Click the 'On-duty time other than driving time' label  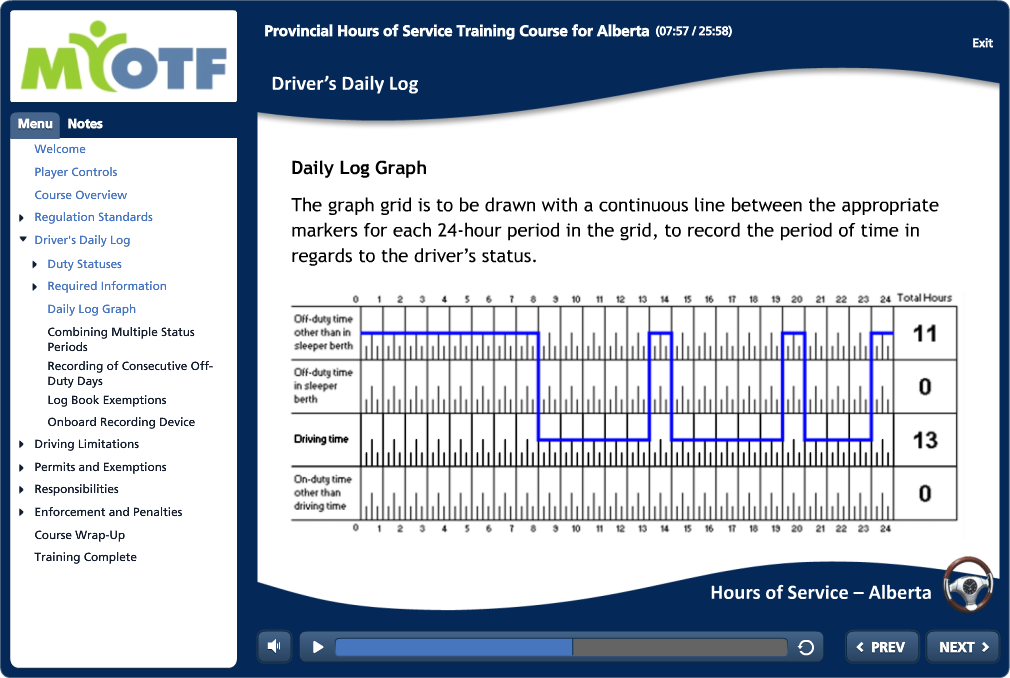(323, 493)
